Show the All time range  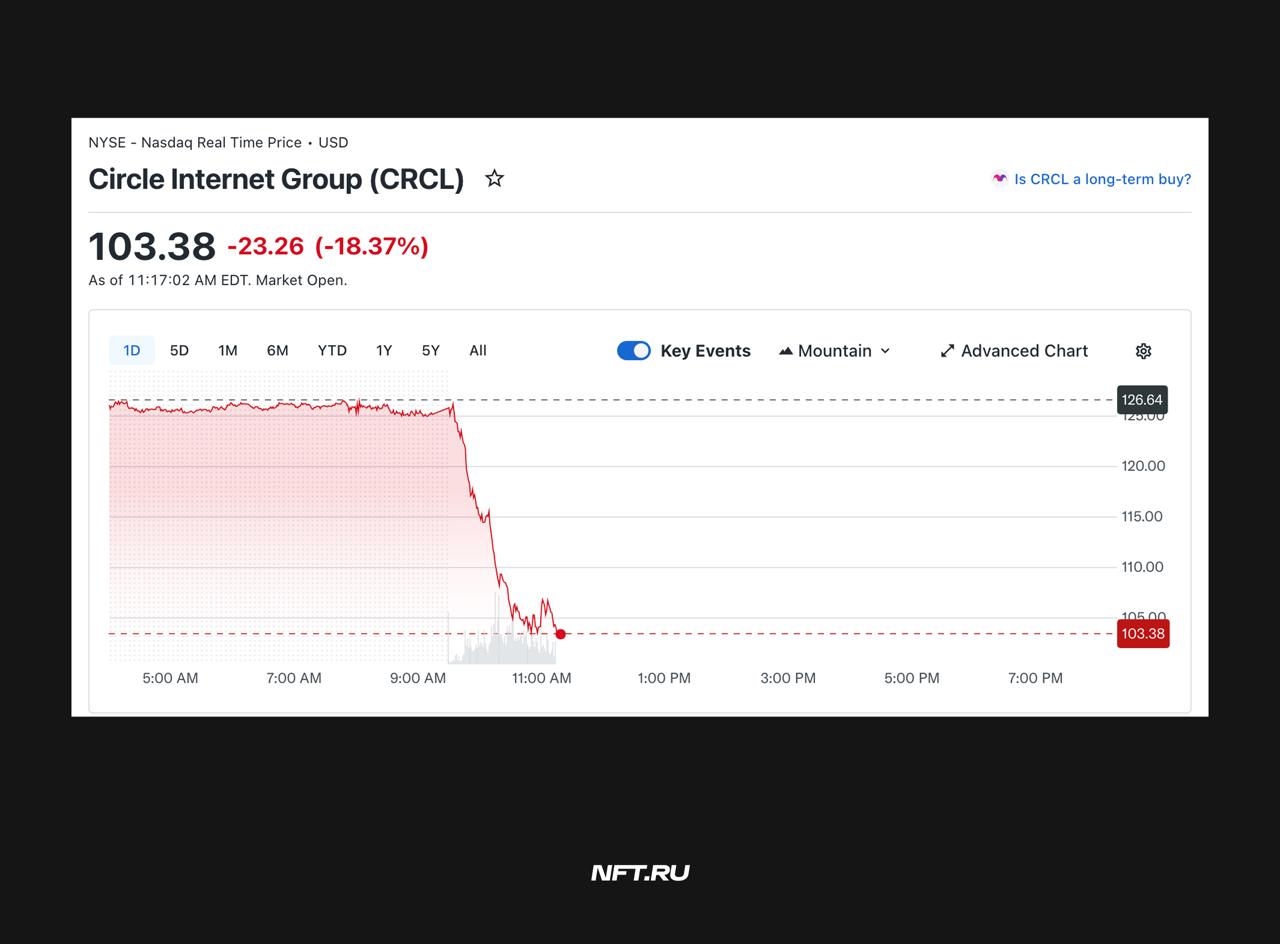478,350
